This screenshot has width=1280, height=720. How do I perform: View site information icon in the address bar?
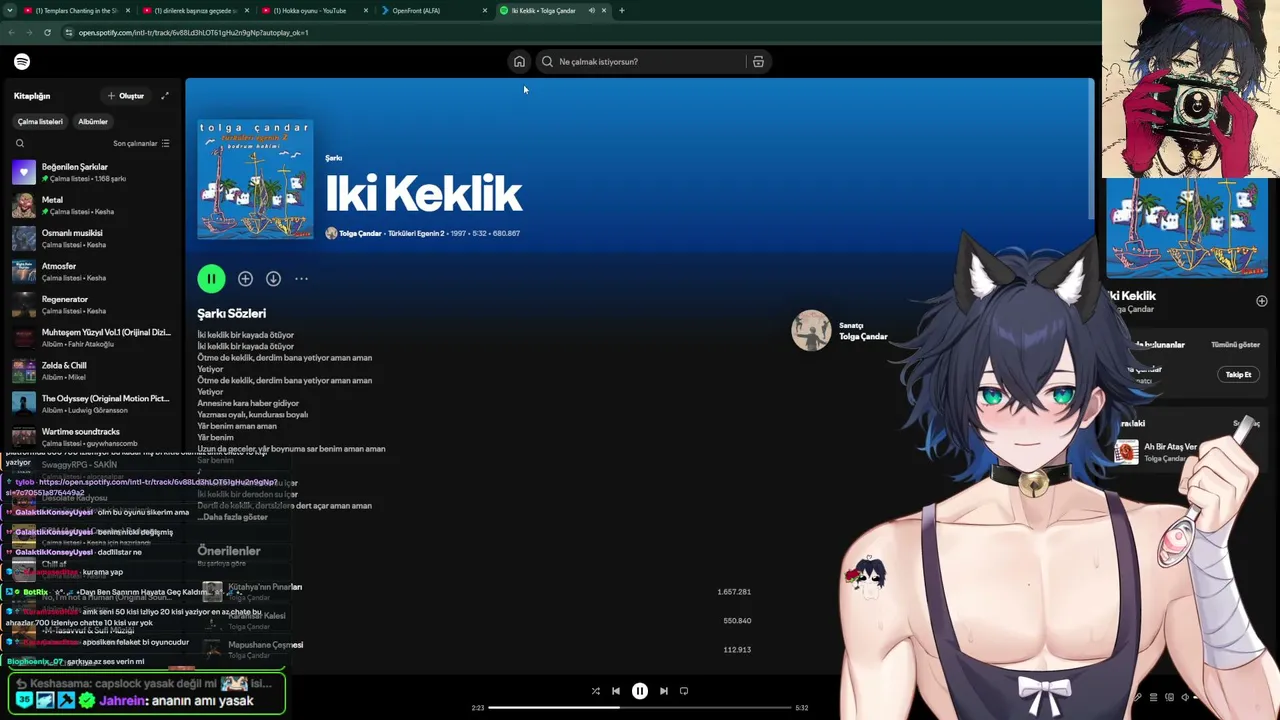click(68, 32)
